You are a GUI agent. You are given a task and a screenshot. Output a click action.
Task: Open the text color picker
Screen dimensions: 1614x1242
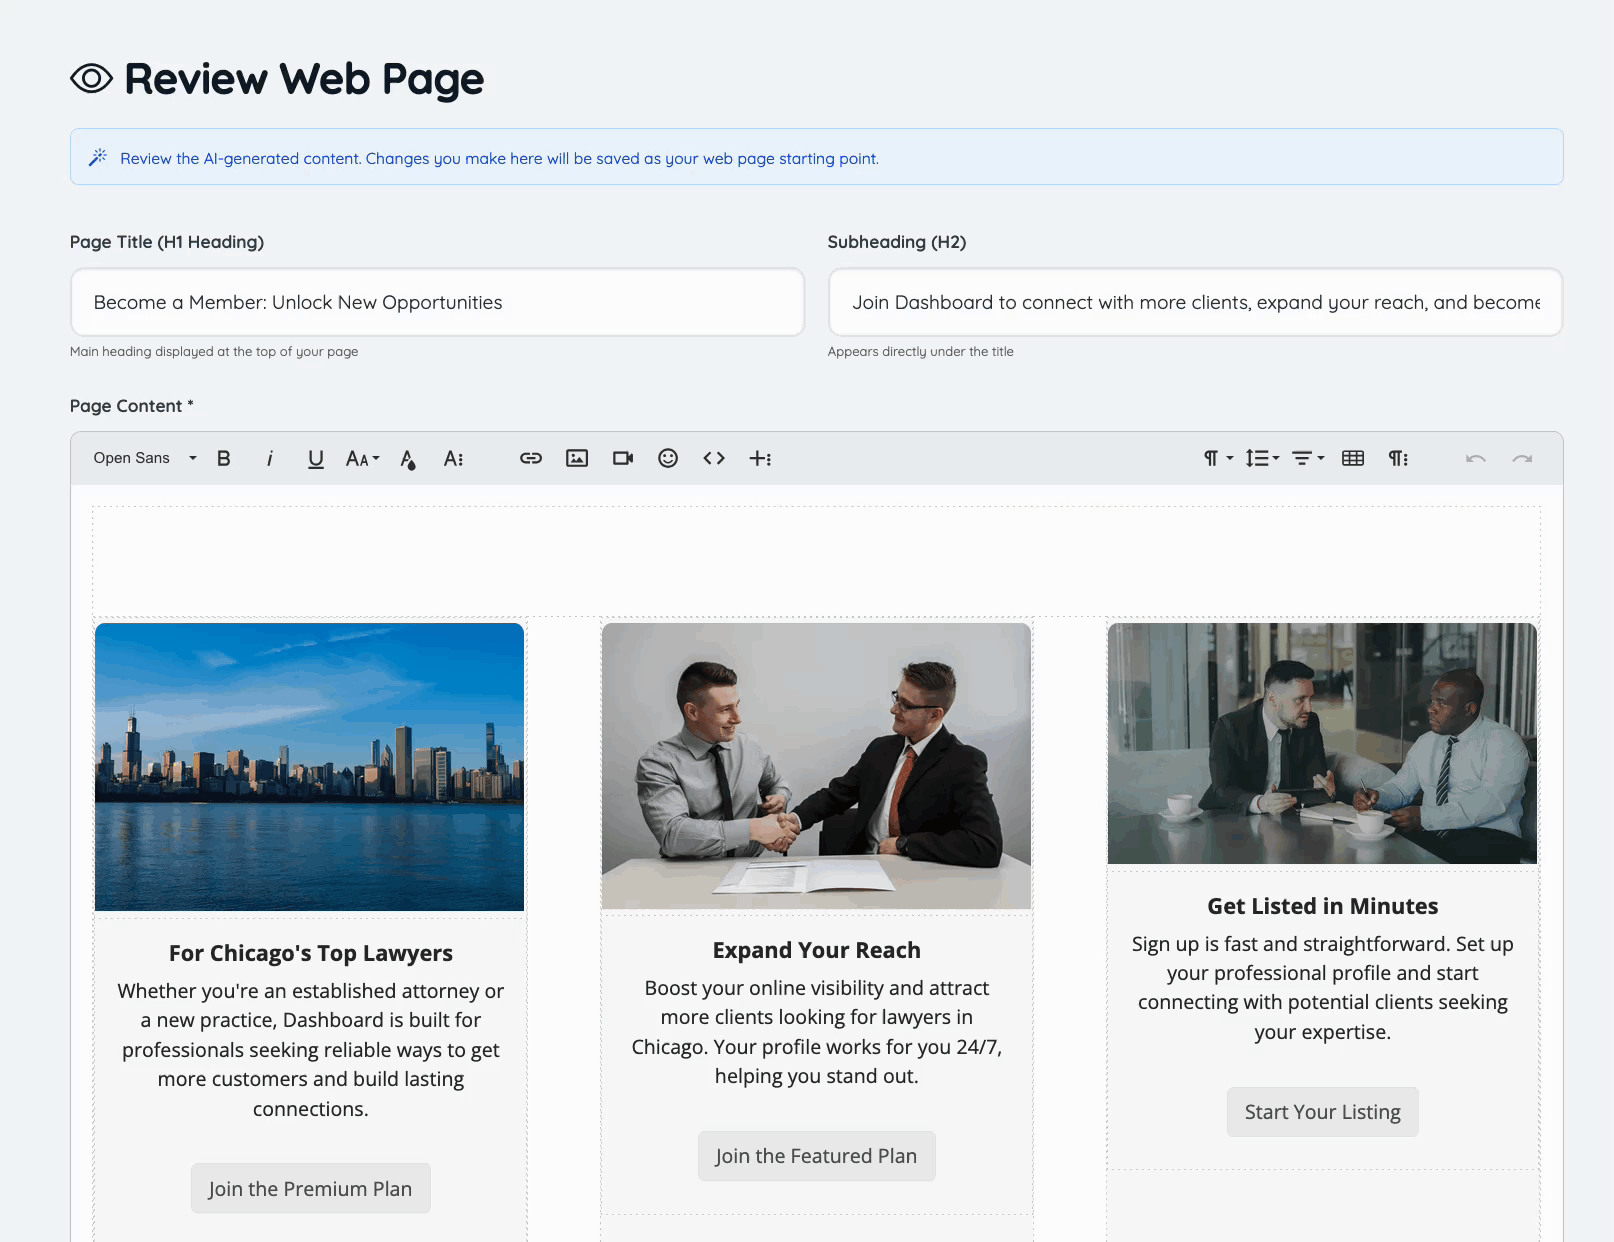[408, 458]
